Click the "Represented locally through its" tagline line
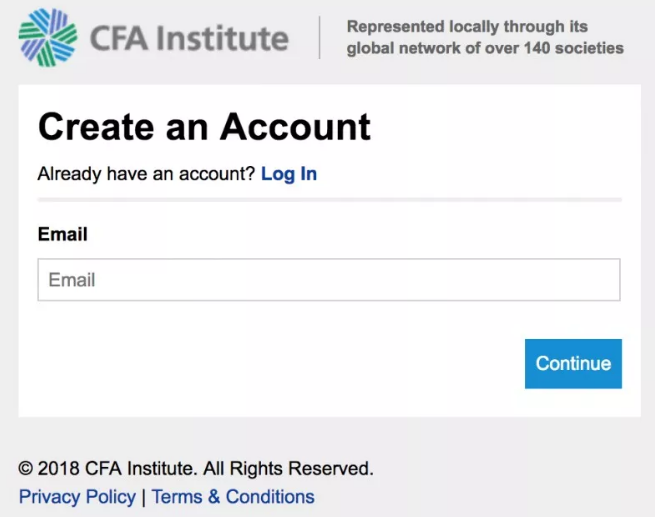The width and height of the screenshot is (655, 517). click(467, 27)
